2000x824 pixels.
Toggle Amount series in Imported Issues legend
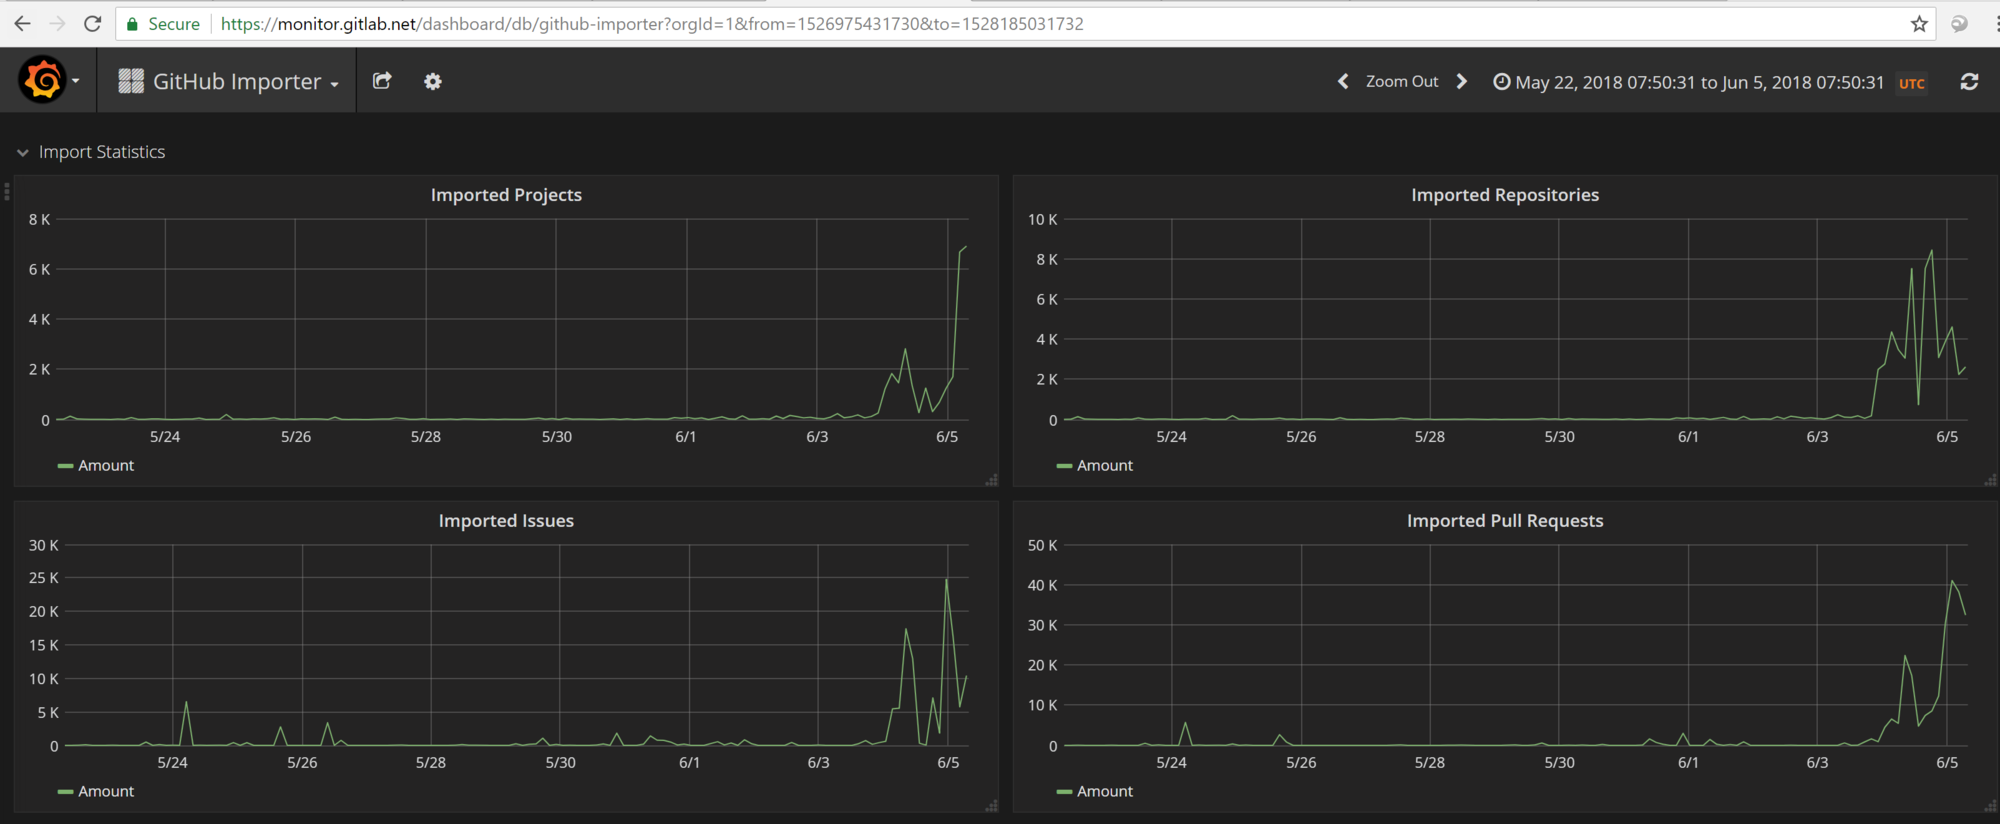[105, 792]
